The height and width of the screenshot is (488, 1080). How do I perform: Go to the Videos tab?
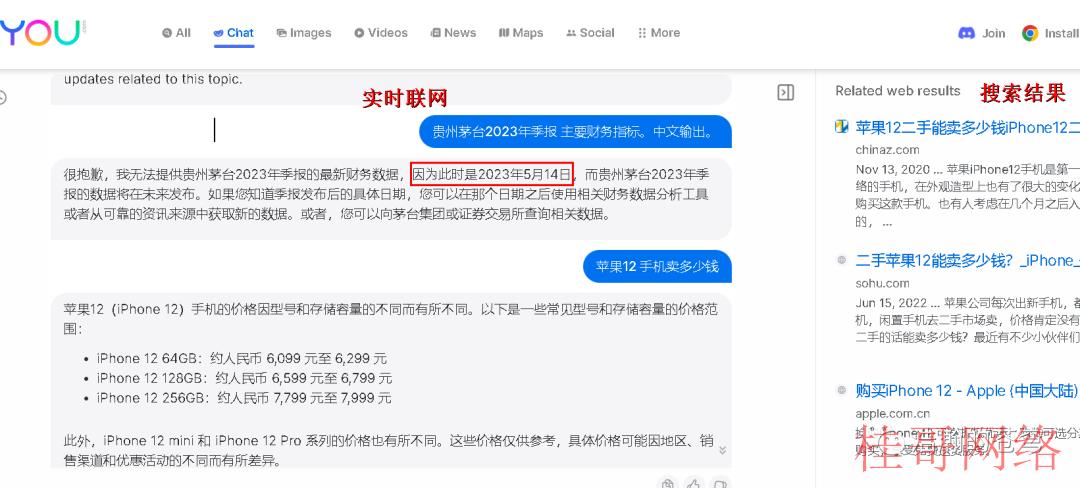coord(381,32)
